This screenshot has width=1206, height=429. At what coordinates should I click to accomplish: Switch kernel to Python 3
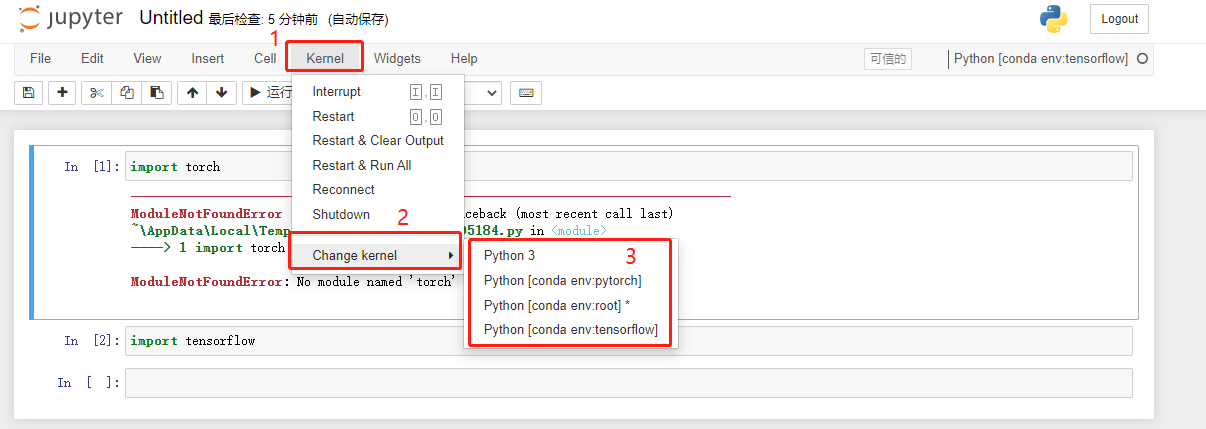pos(571,256)
